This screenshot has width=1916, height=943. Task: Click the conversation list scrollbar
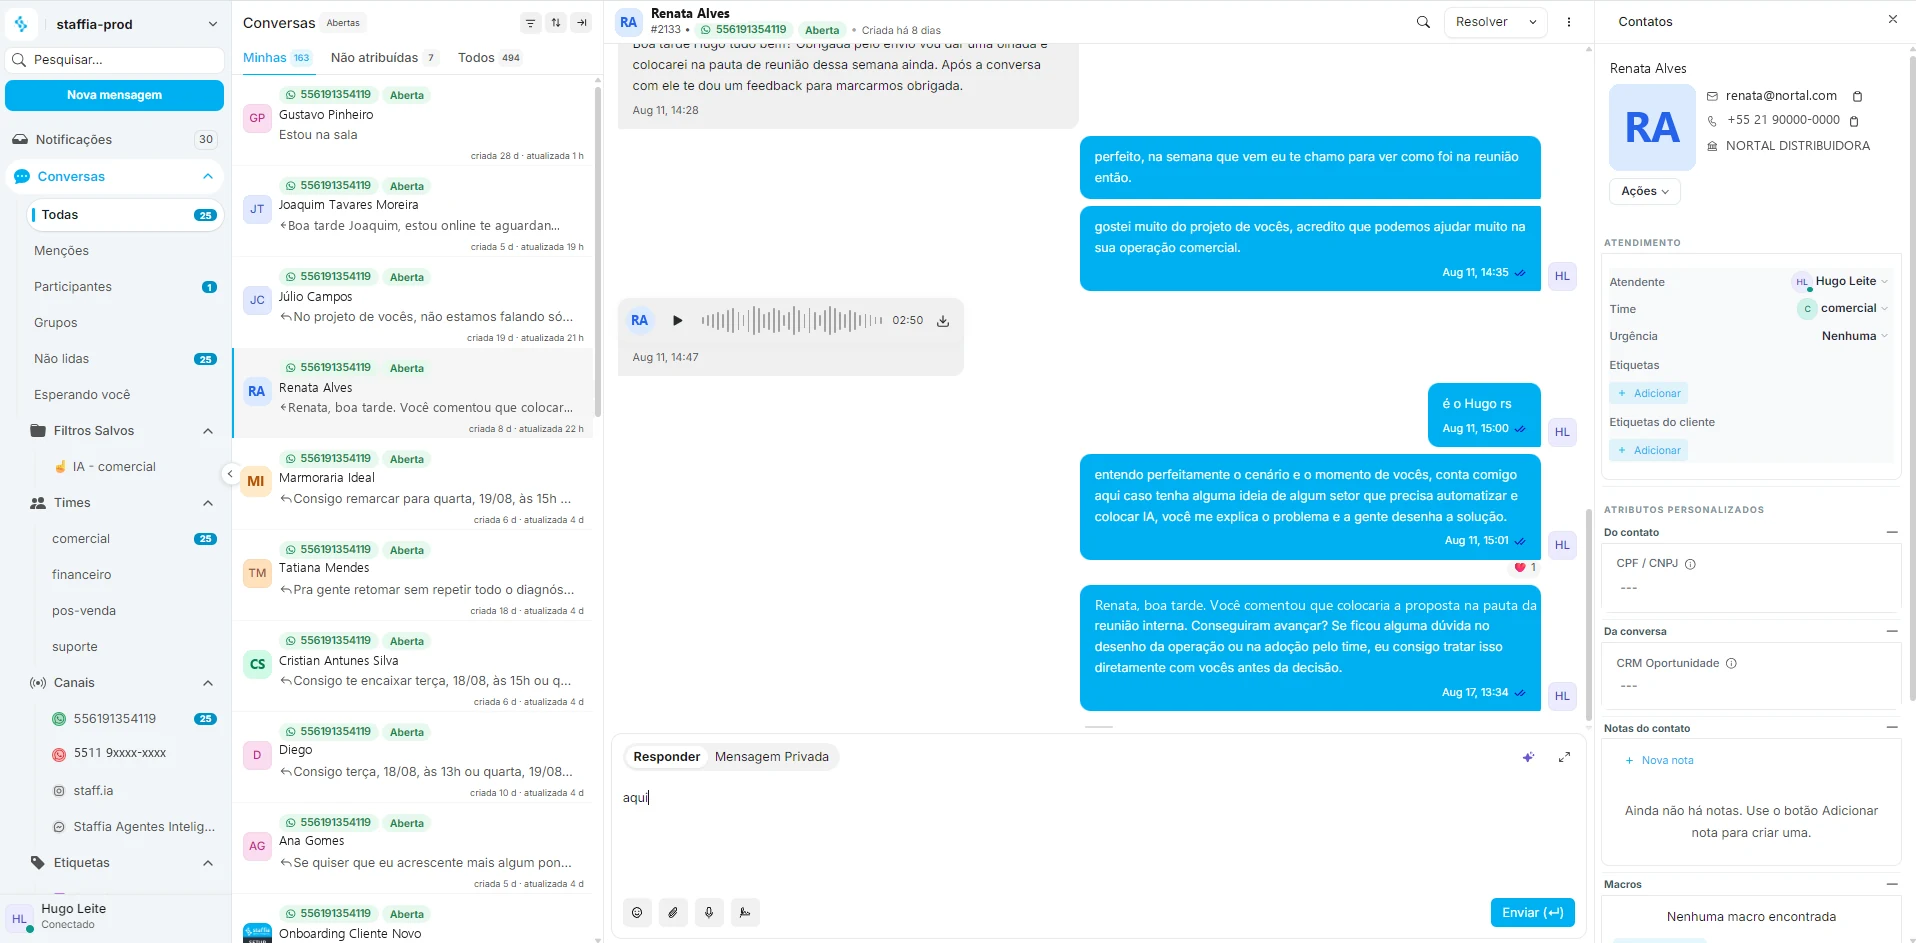tap(597, 250)
